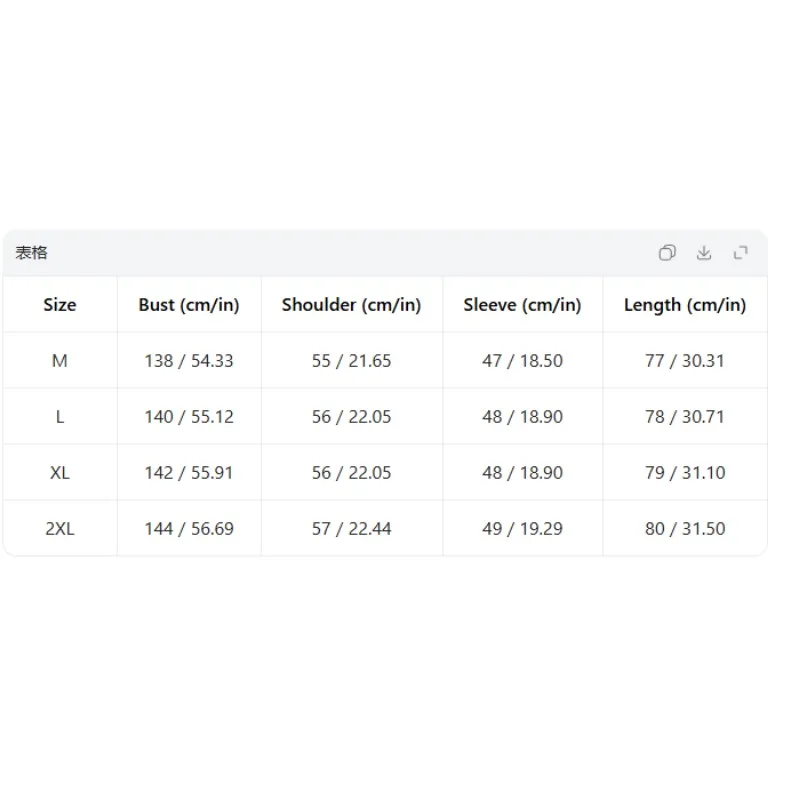Click the 55 / 21.65 shoulder cell
The width and height of the screenshot is (800, 800).
(352, 361)
